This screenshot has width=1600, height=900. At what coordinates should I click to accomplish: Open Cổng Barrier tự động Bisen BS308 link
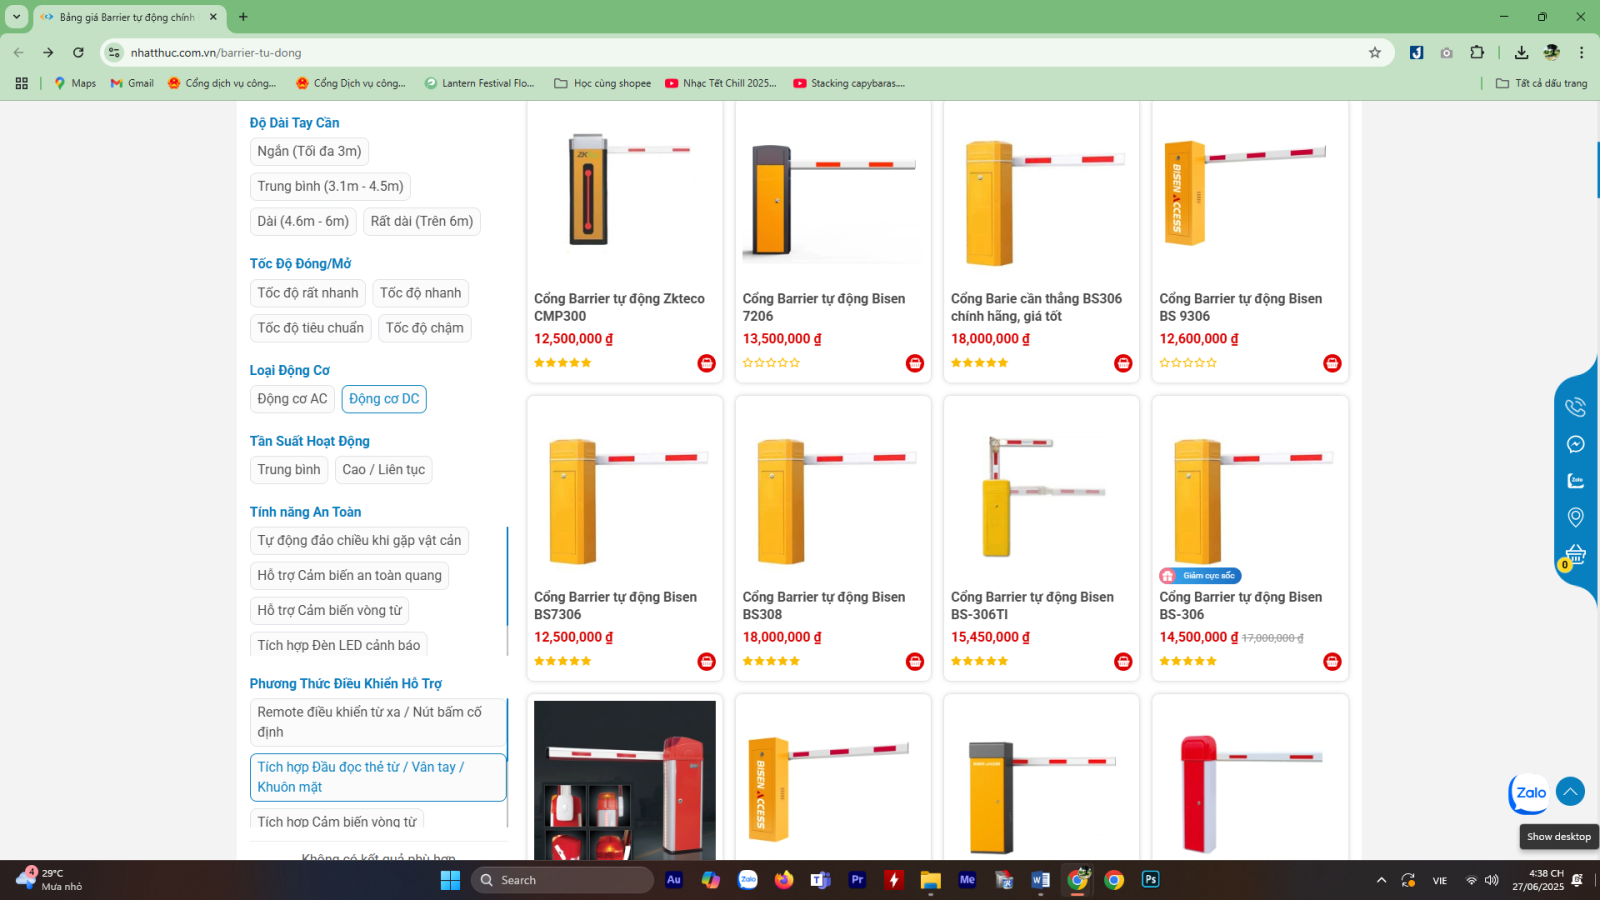click(x=824, y=605)
